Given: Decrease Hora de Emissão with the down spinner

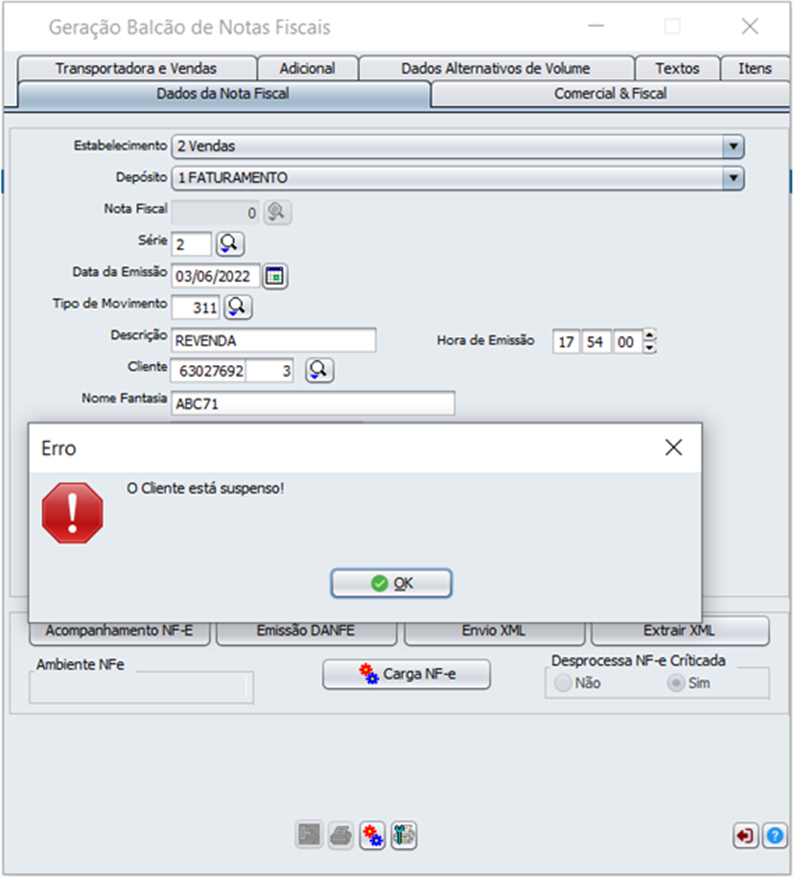Looking at the screenshot, I should [x=649, y=348].
